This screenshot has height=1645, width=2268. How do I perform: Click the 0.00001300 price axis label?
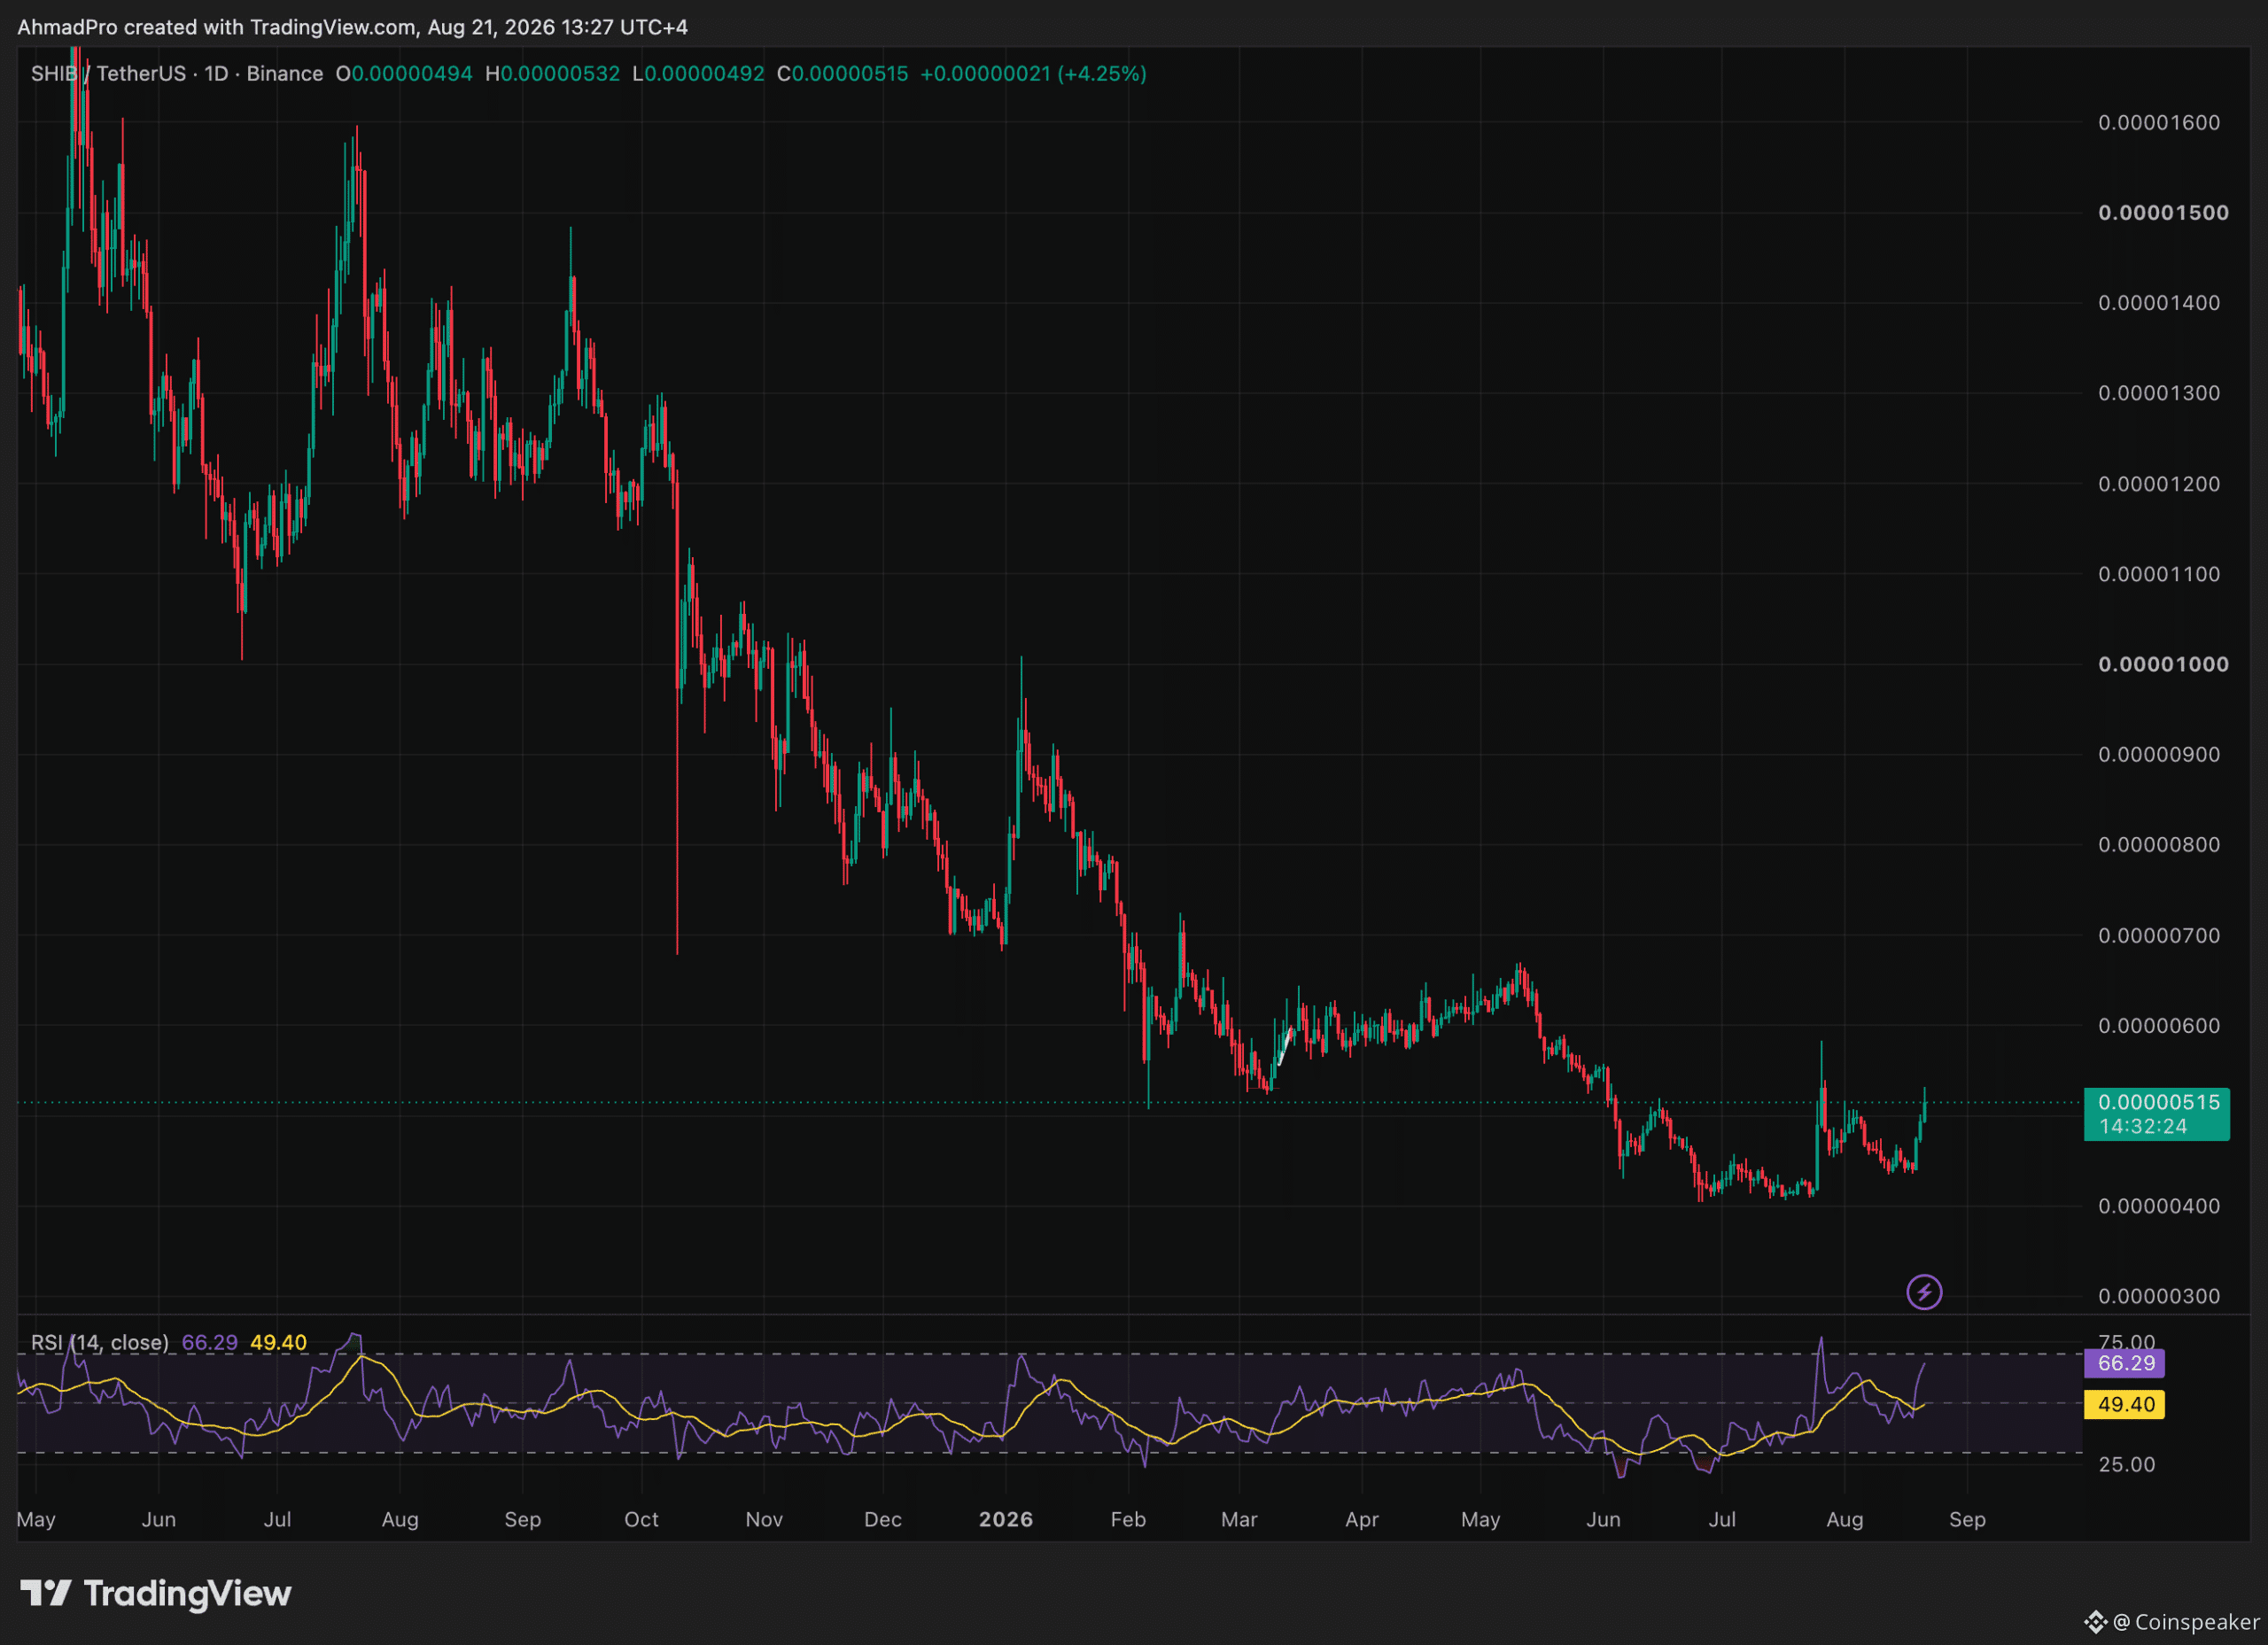click(2159, 393)
